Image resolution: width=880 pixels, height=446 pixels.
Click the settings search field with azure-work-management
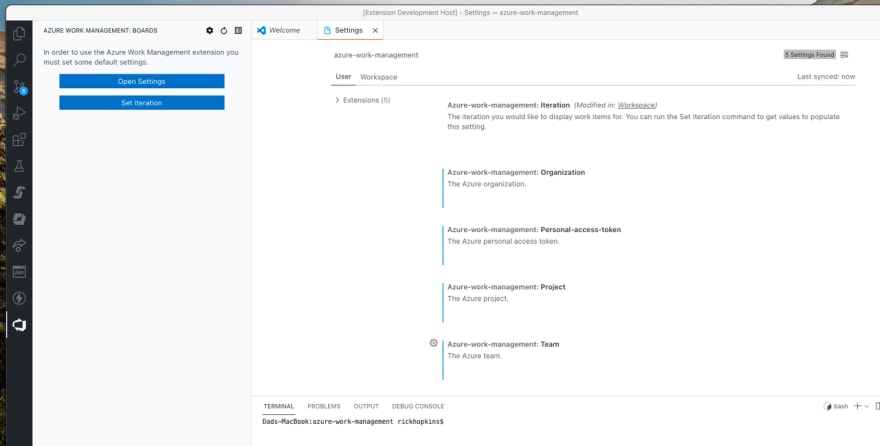pos(556,55)
